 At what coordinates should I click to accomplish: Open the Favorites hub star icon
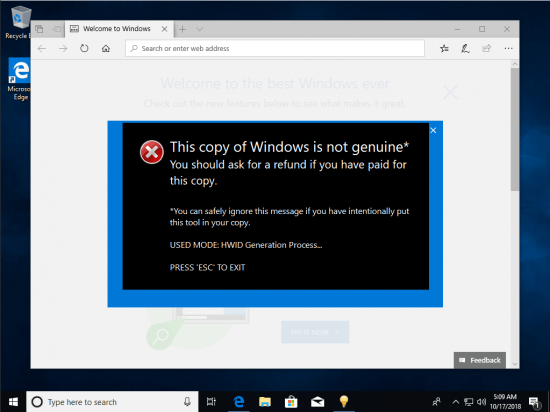point(444,48)
